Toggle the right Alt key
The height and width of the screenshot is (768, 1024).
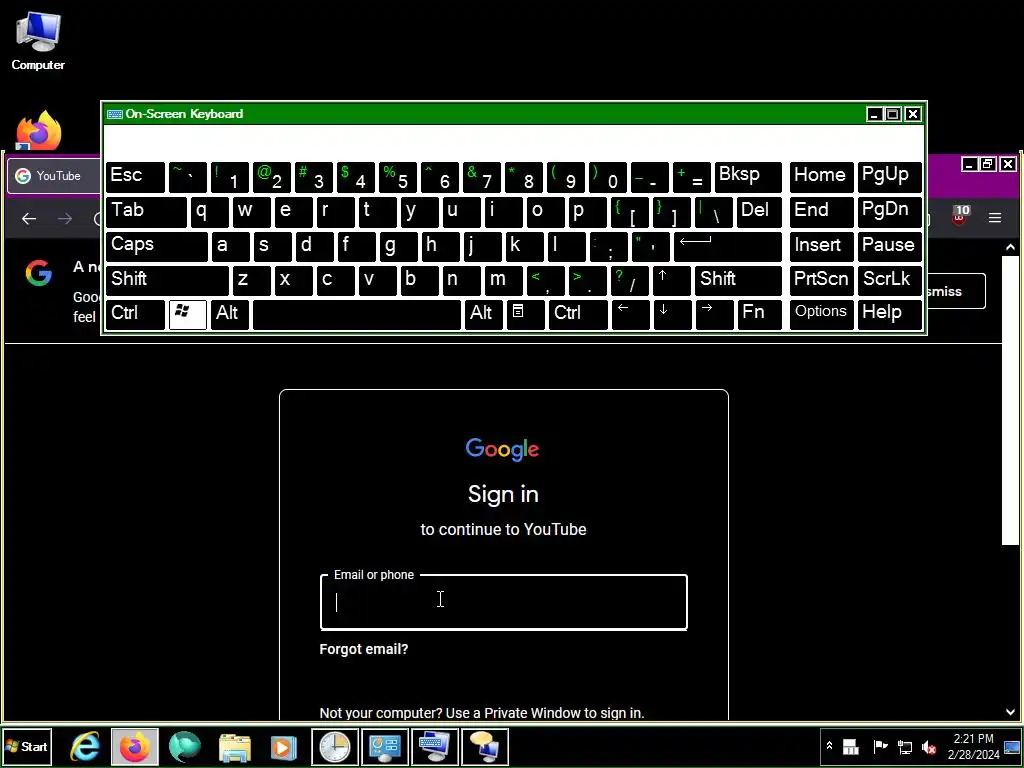pyautogui.click(x=483, y=314)
